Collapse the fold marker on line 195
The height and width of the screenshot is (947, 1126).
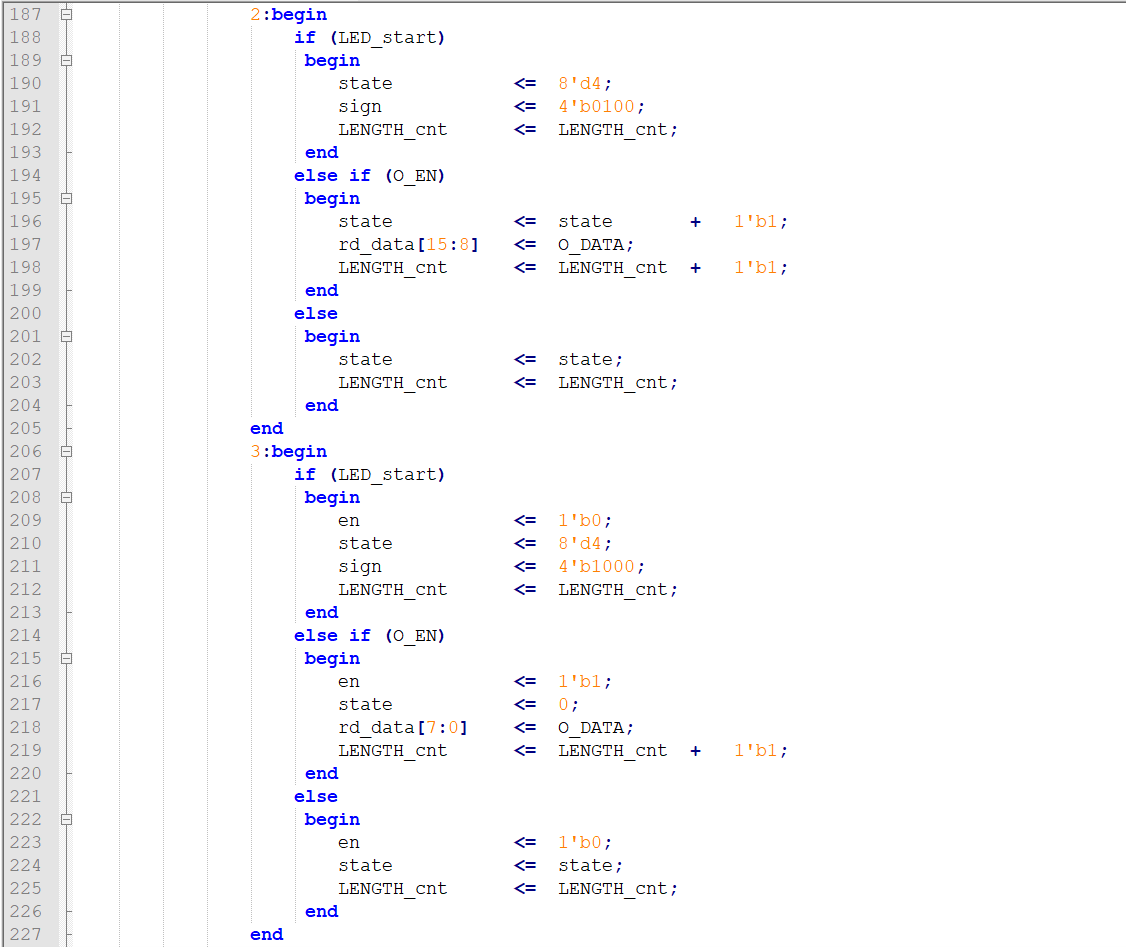pyautogui.click(x=66, y=199)
